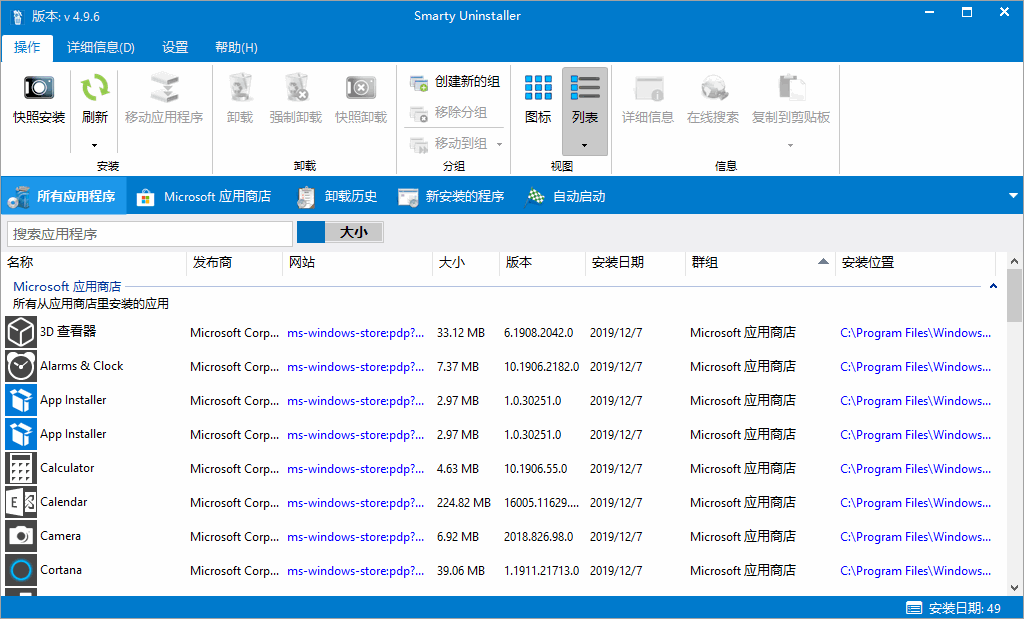
Task: Open Cortana install location path
Action: pos(916,570)
